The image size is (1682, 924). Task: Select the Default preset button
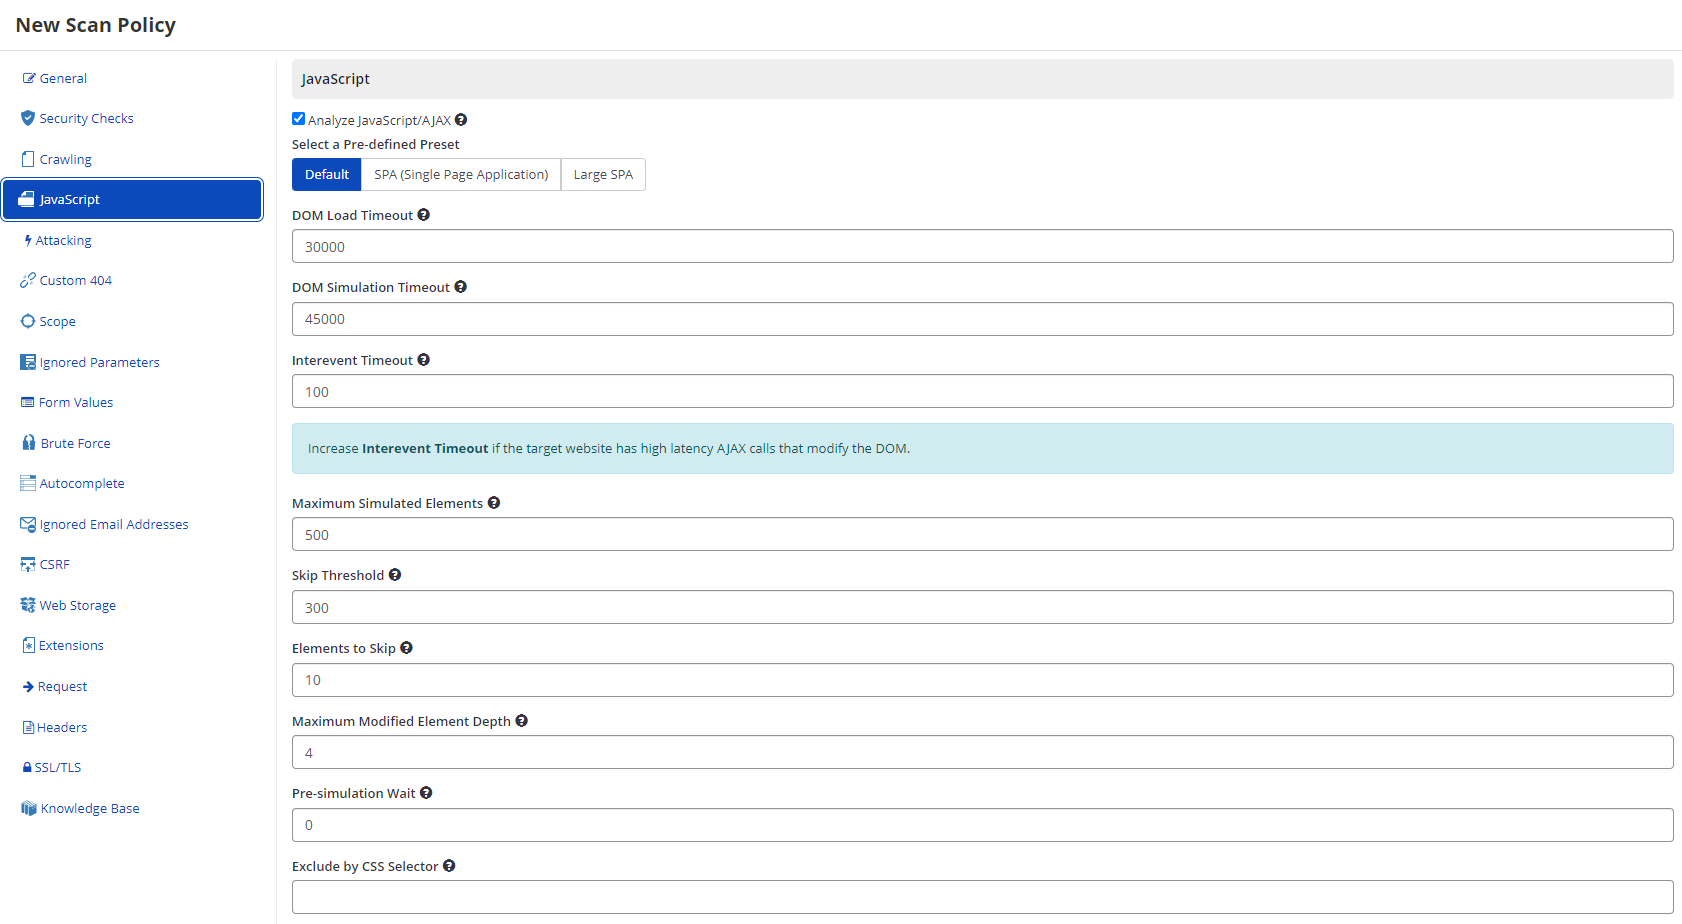tap(326, 174)
